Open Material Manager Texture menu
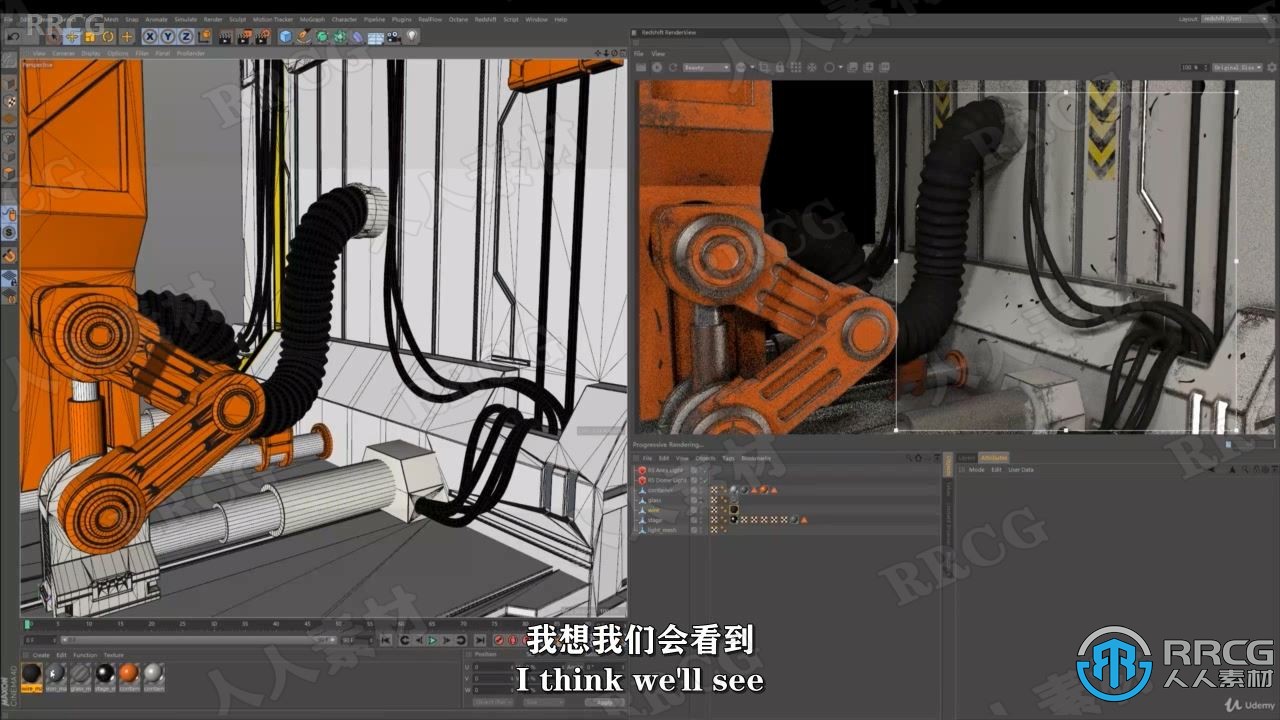Image resolution: width=1280 pixels, height=720 pixels. pyautogui.click(x=113, y=655)
